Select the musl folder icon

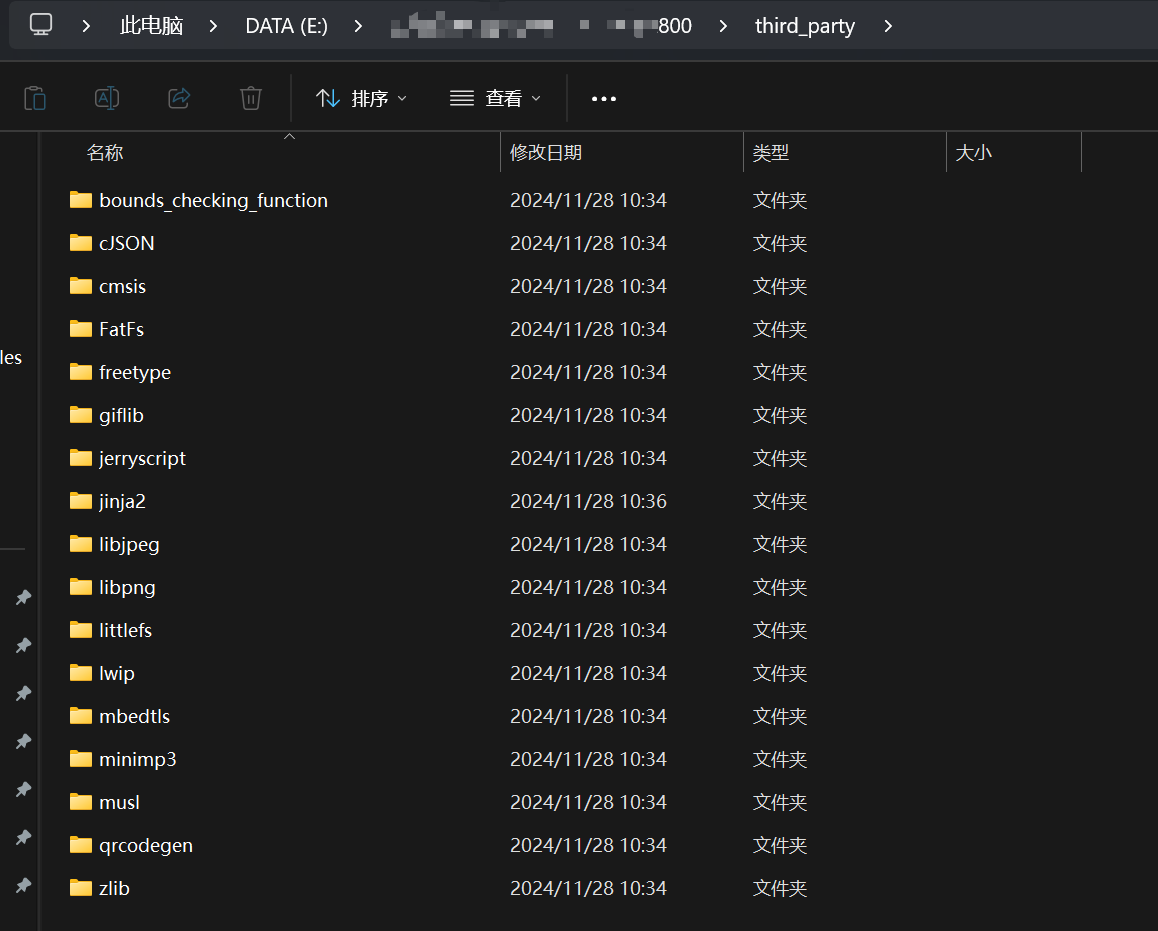[80, 802]
